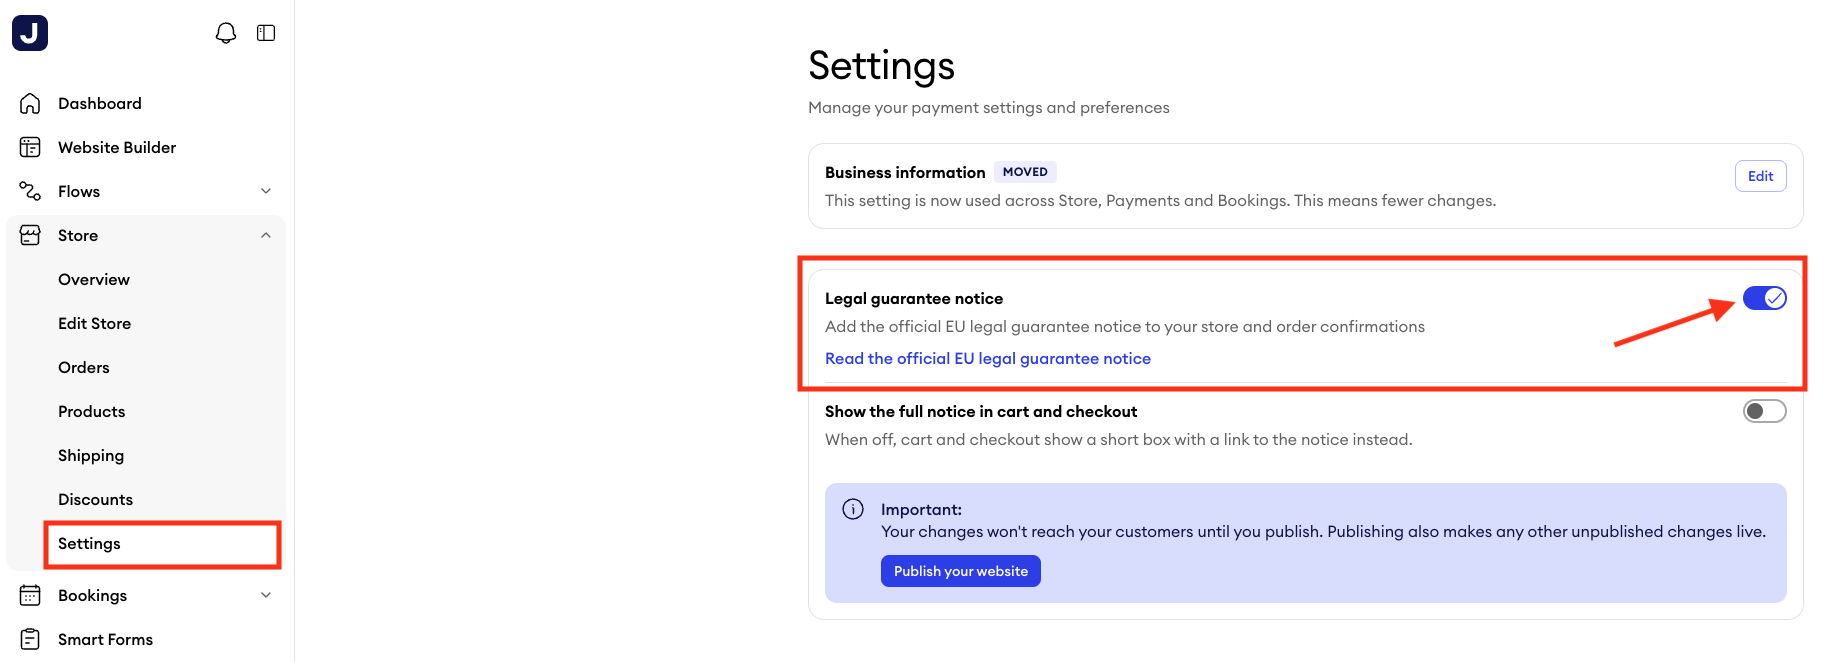Click the 'Important:' label
Screen dimensions: 1847x662
(921, 509)
